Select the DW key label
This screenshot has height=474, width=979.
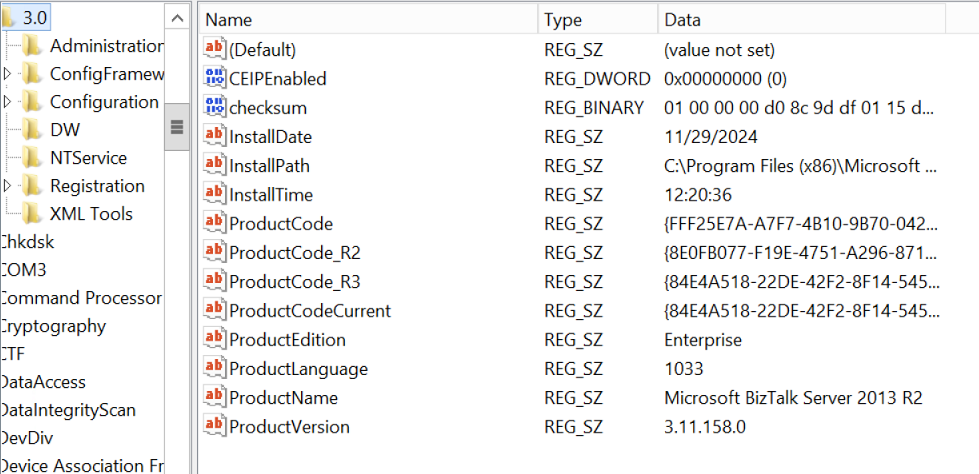pos(65,130)
